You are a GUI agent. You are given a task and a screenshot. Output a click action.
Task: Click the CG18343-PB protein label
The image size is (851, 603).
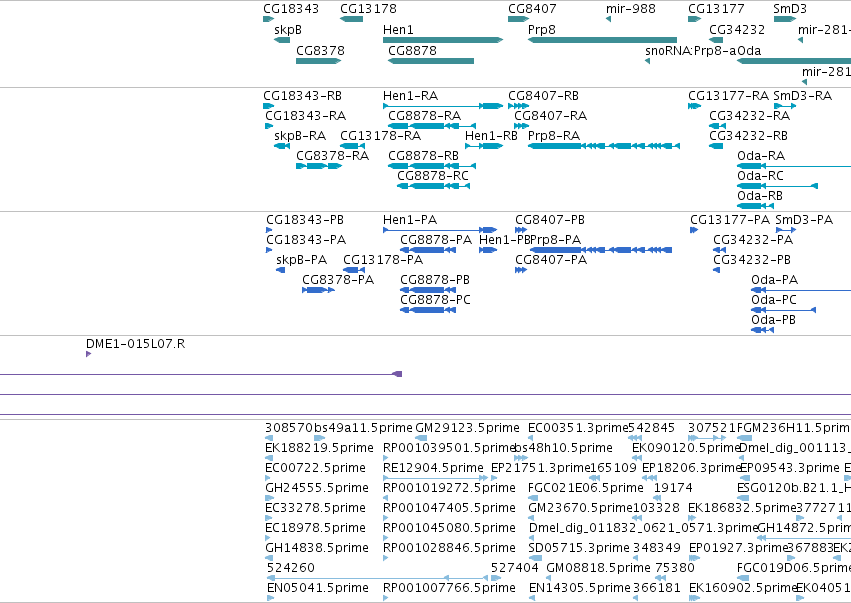click(304, 220)
